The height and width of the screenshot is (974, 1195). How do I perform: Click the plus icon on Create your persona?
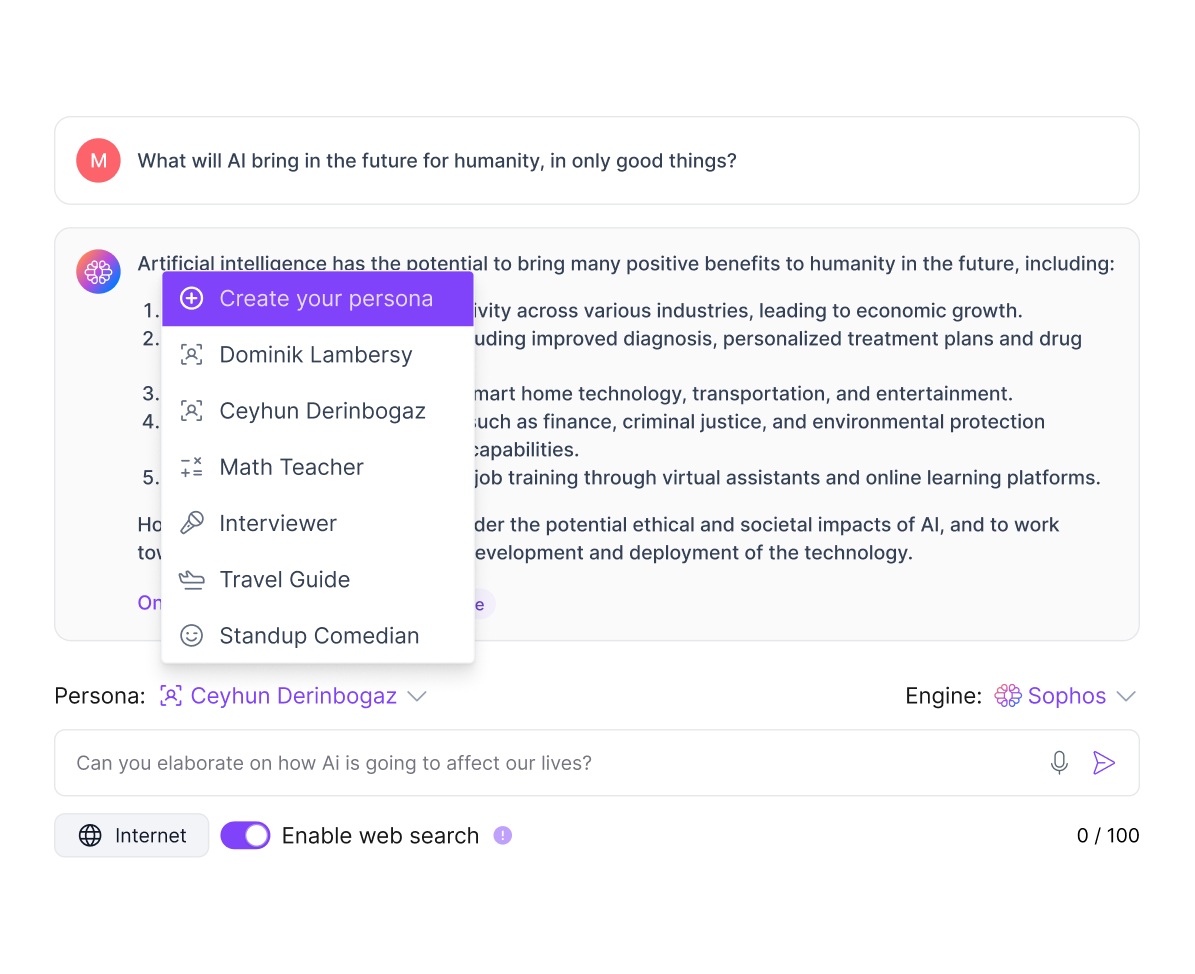[x=191, y=298]
